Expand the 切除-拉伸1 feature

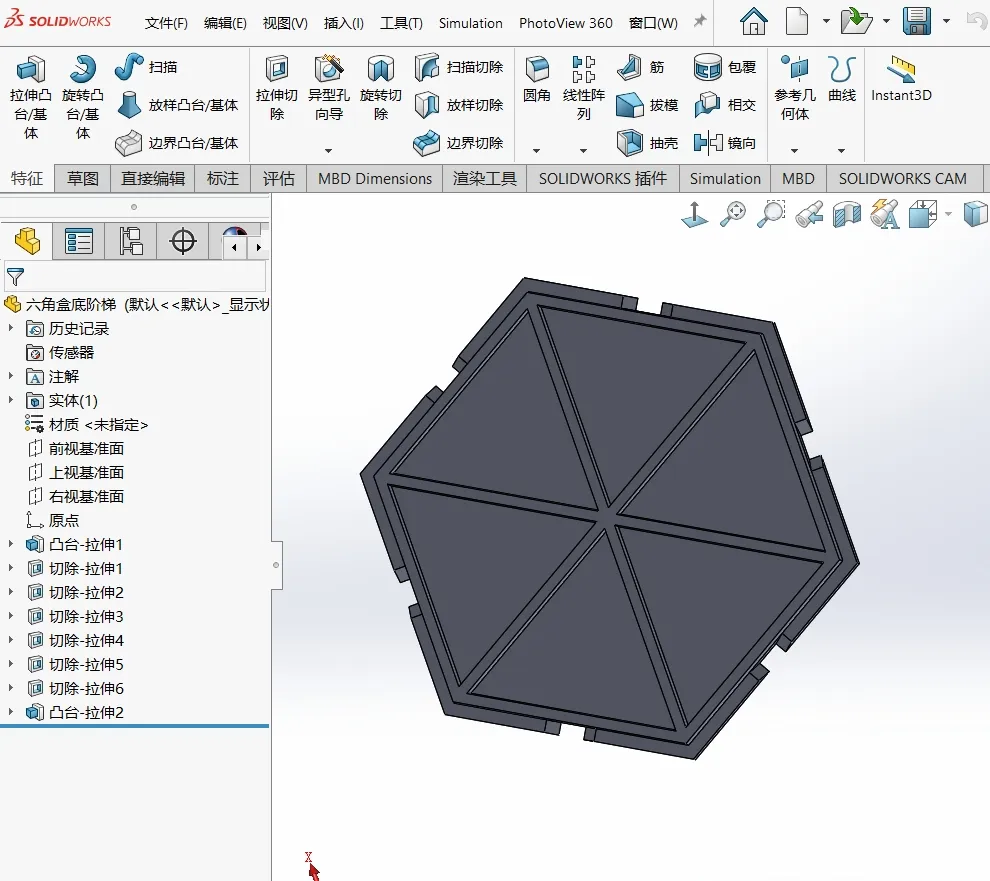point(11,568)
